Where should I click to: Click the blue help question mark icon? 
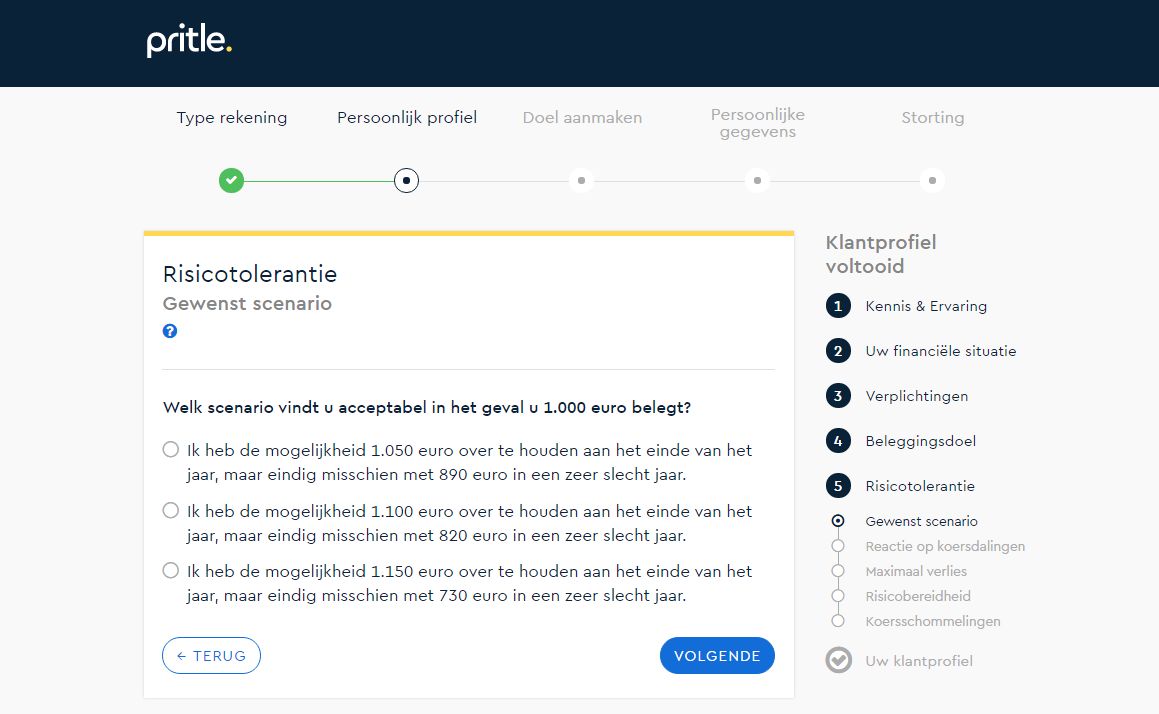click(170, 331)
